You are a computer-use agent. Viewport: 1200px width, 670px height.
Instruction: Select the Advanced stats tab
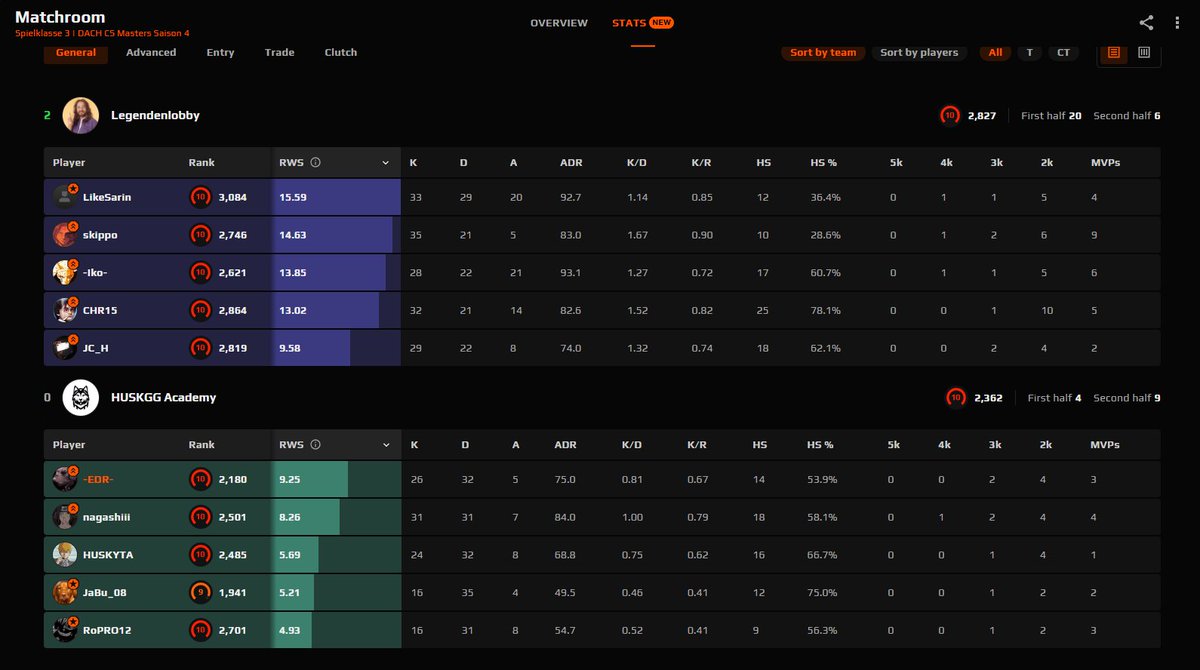(151, 52)
